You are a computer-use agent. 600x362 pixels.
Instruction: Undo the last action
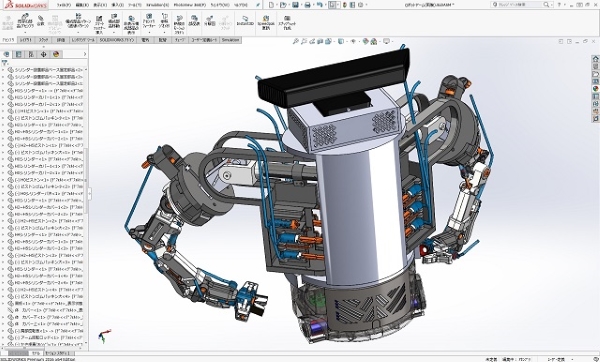320,5
